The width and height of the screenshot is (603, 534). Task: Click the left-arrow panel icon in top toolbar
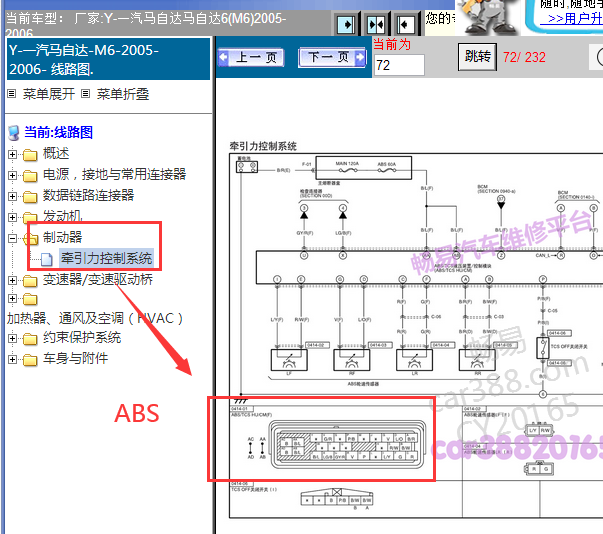(405, 25)
